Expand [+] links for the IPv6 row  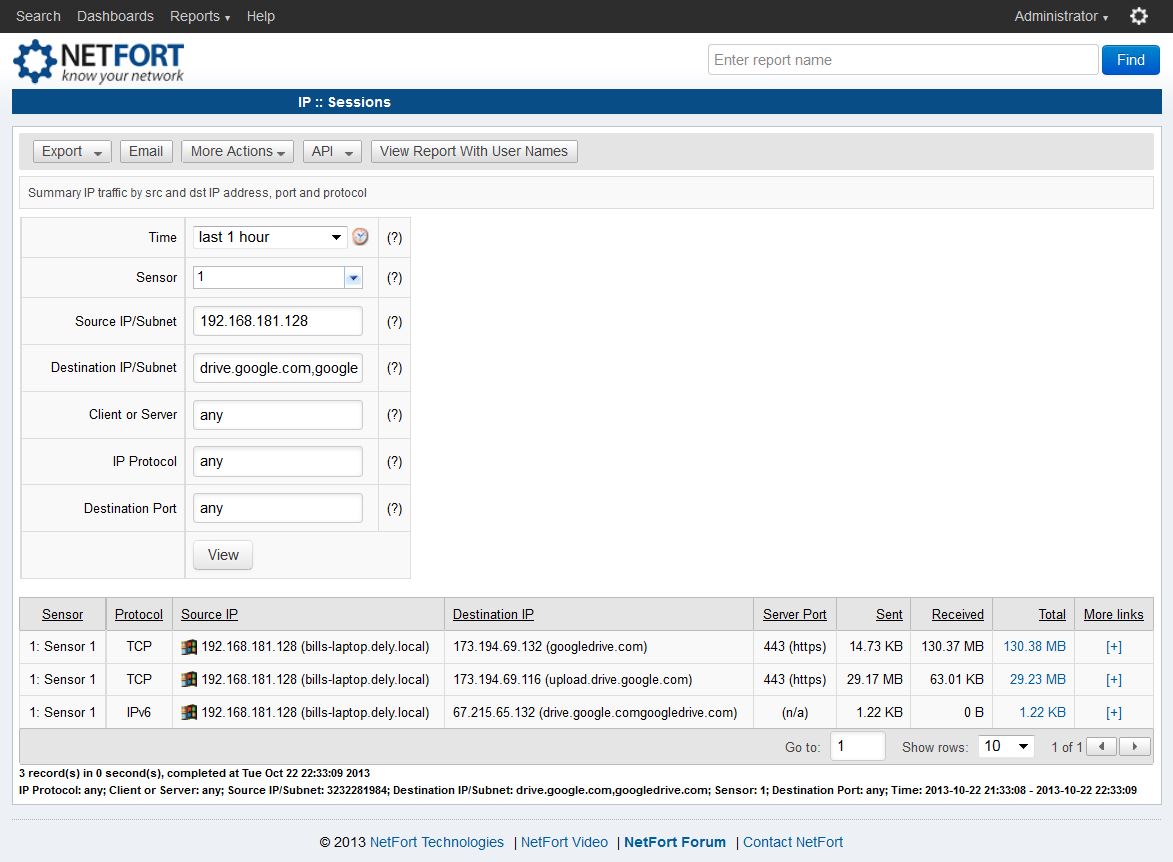[x=1114, y=712]
